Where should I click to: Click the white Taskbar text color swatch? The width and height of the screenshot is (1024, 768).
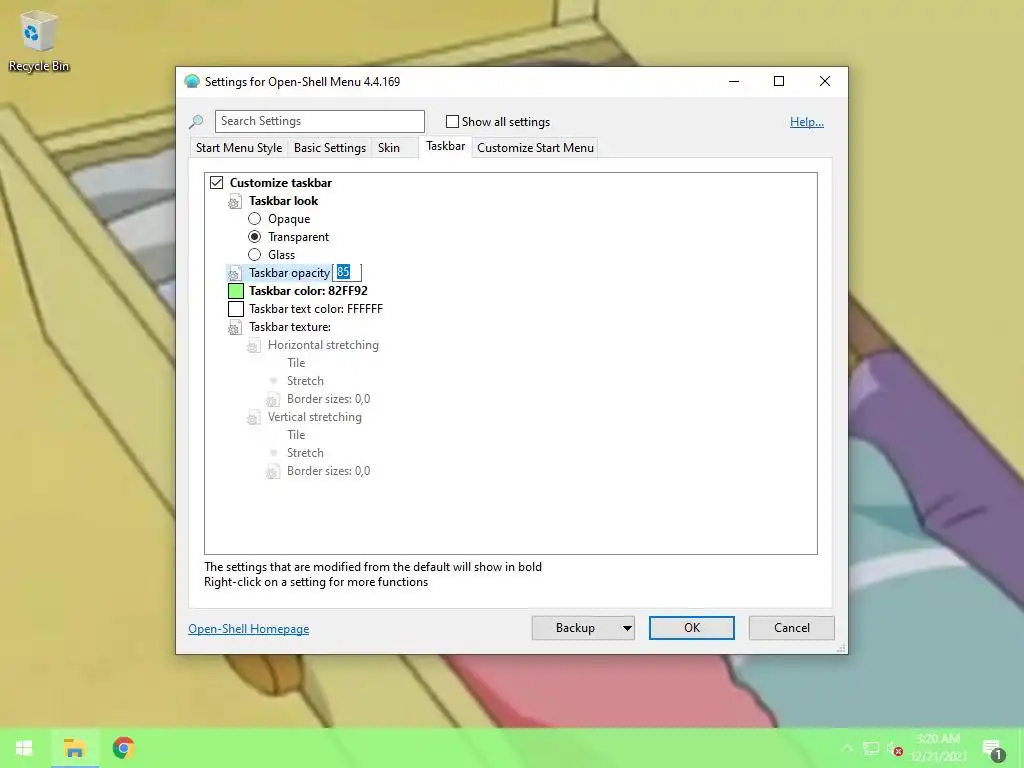[x=236, y=309]
